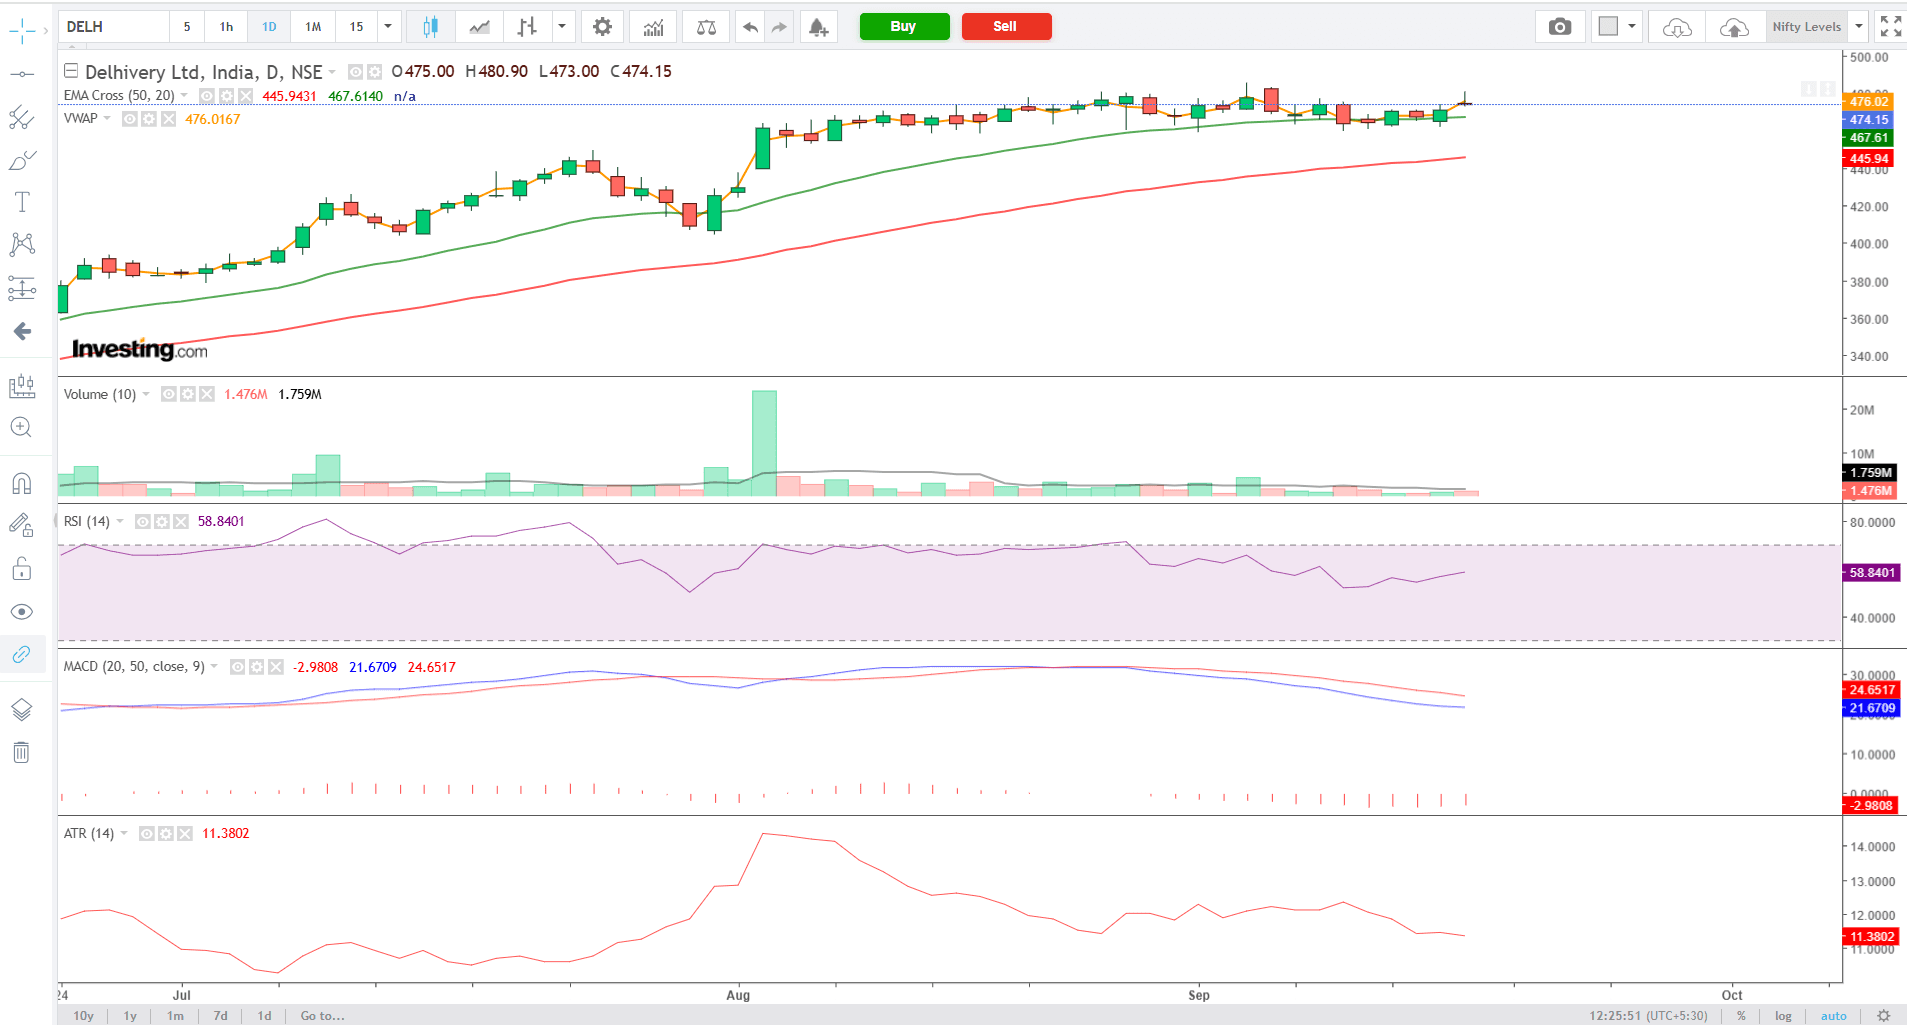
Task: Expand Volume (10) indicator options arrow
Action: click(146, 395)
